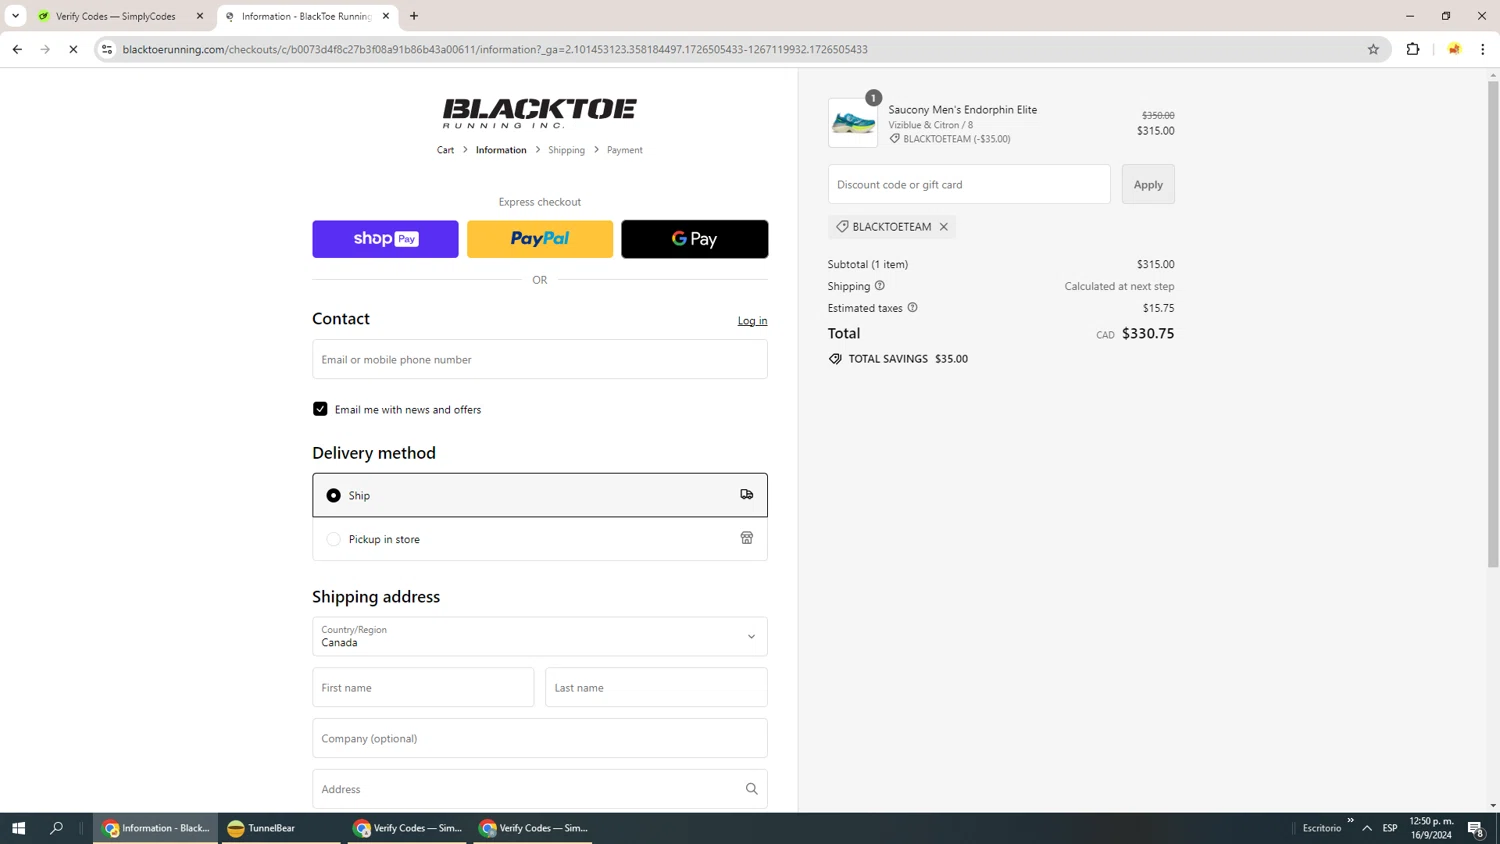
Task: Open the Log in link
Action: click(752, 321)
